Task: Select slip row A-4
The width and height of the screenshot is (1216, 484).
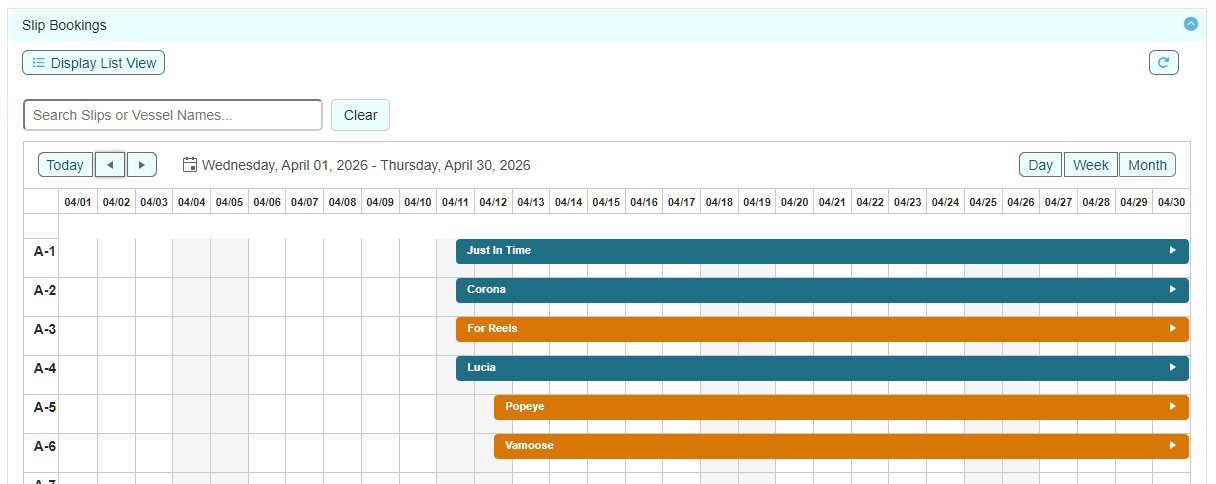Action: [x=44, y=368]
